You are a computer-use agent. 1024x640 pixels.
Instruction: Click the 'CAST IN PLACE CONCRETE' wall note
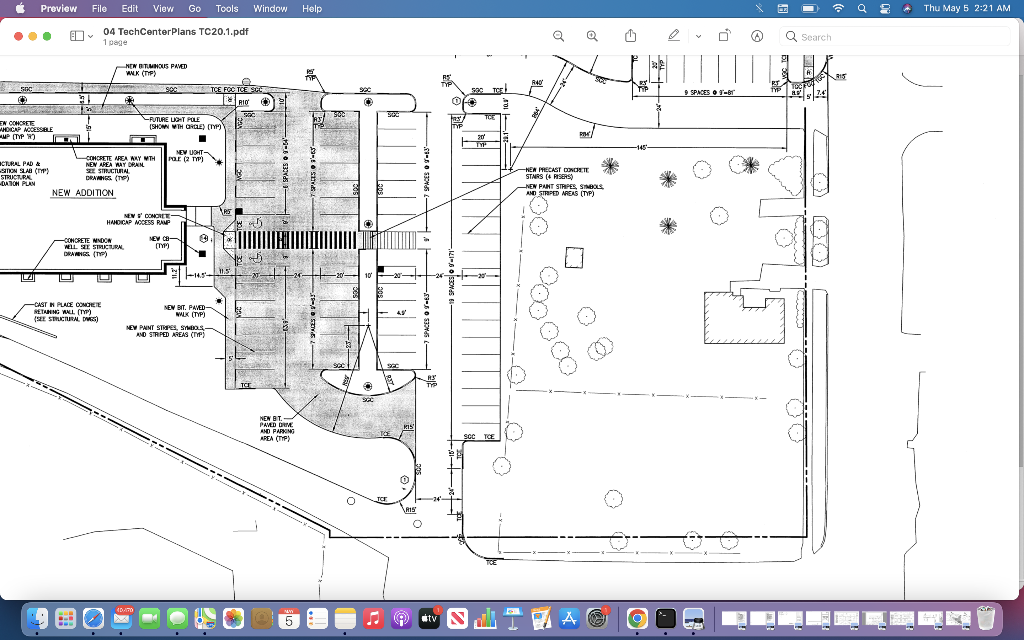[67, 312]
